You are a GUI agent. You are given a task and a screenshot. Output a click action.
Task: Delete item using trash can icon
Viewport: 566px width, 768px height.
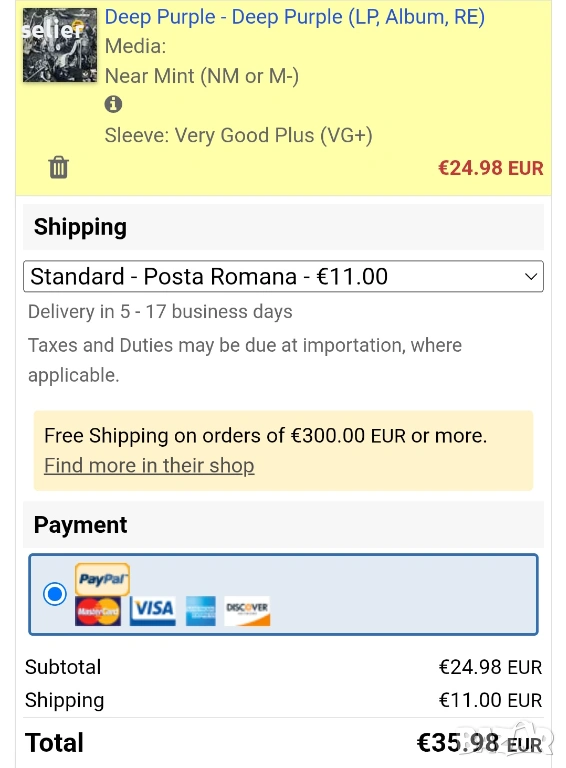coord(58,168)
